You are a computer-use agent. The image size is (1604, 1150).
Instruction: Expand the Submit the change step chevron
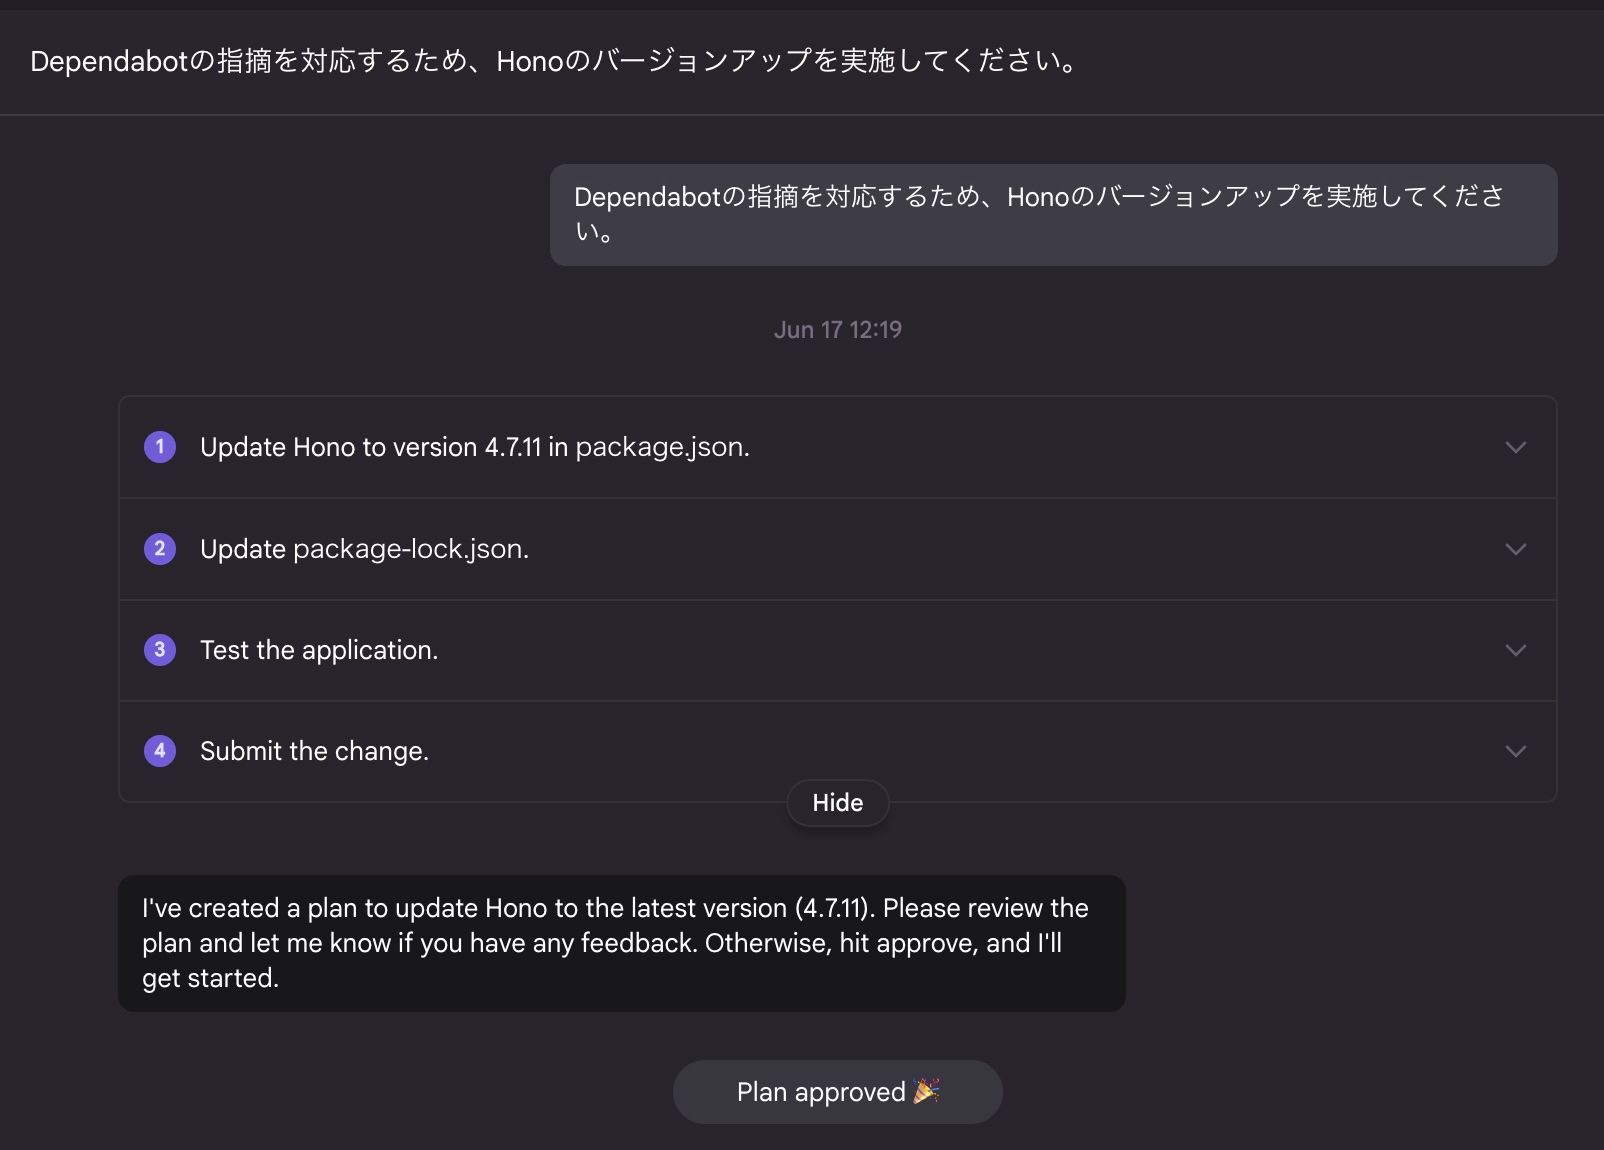(1515, 751)
